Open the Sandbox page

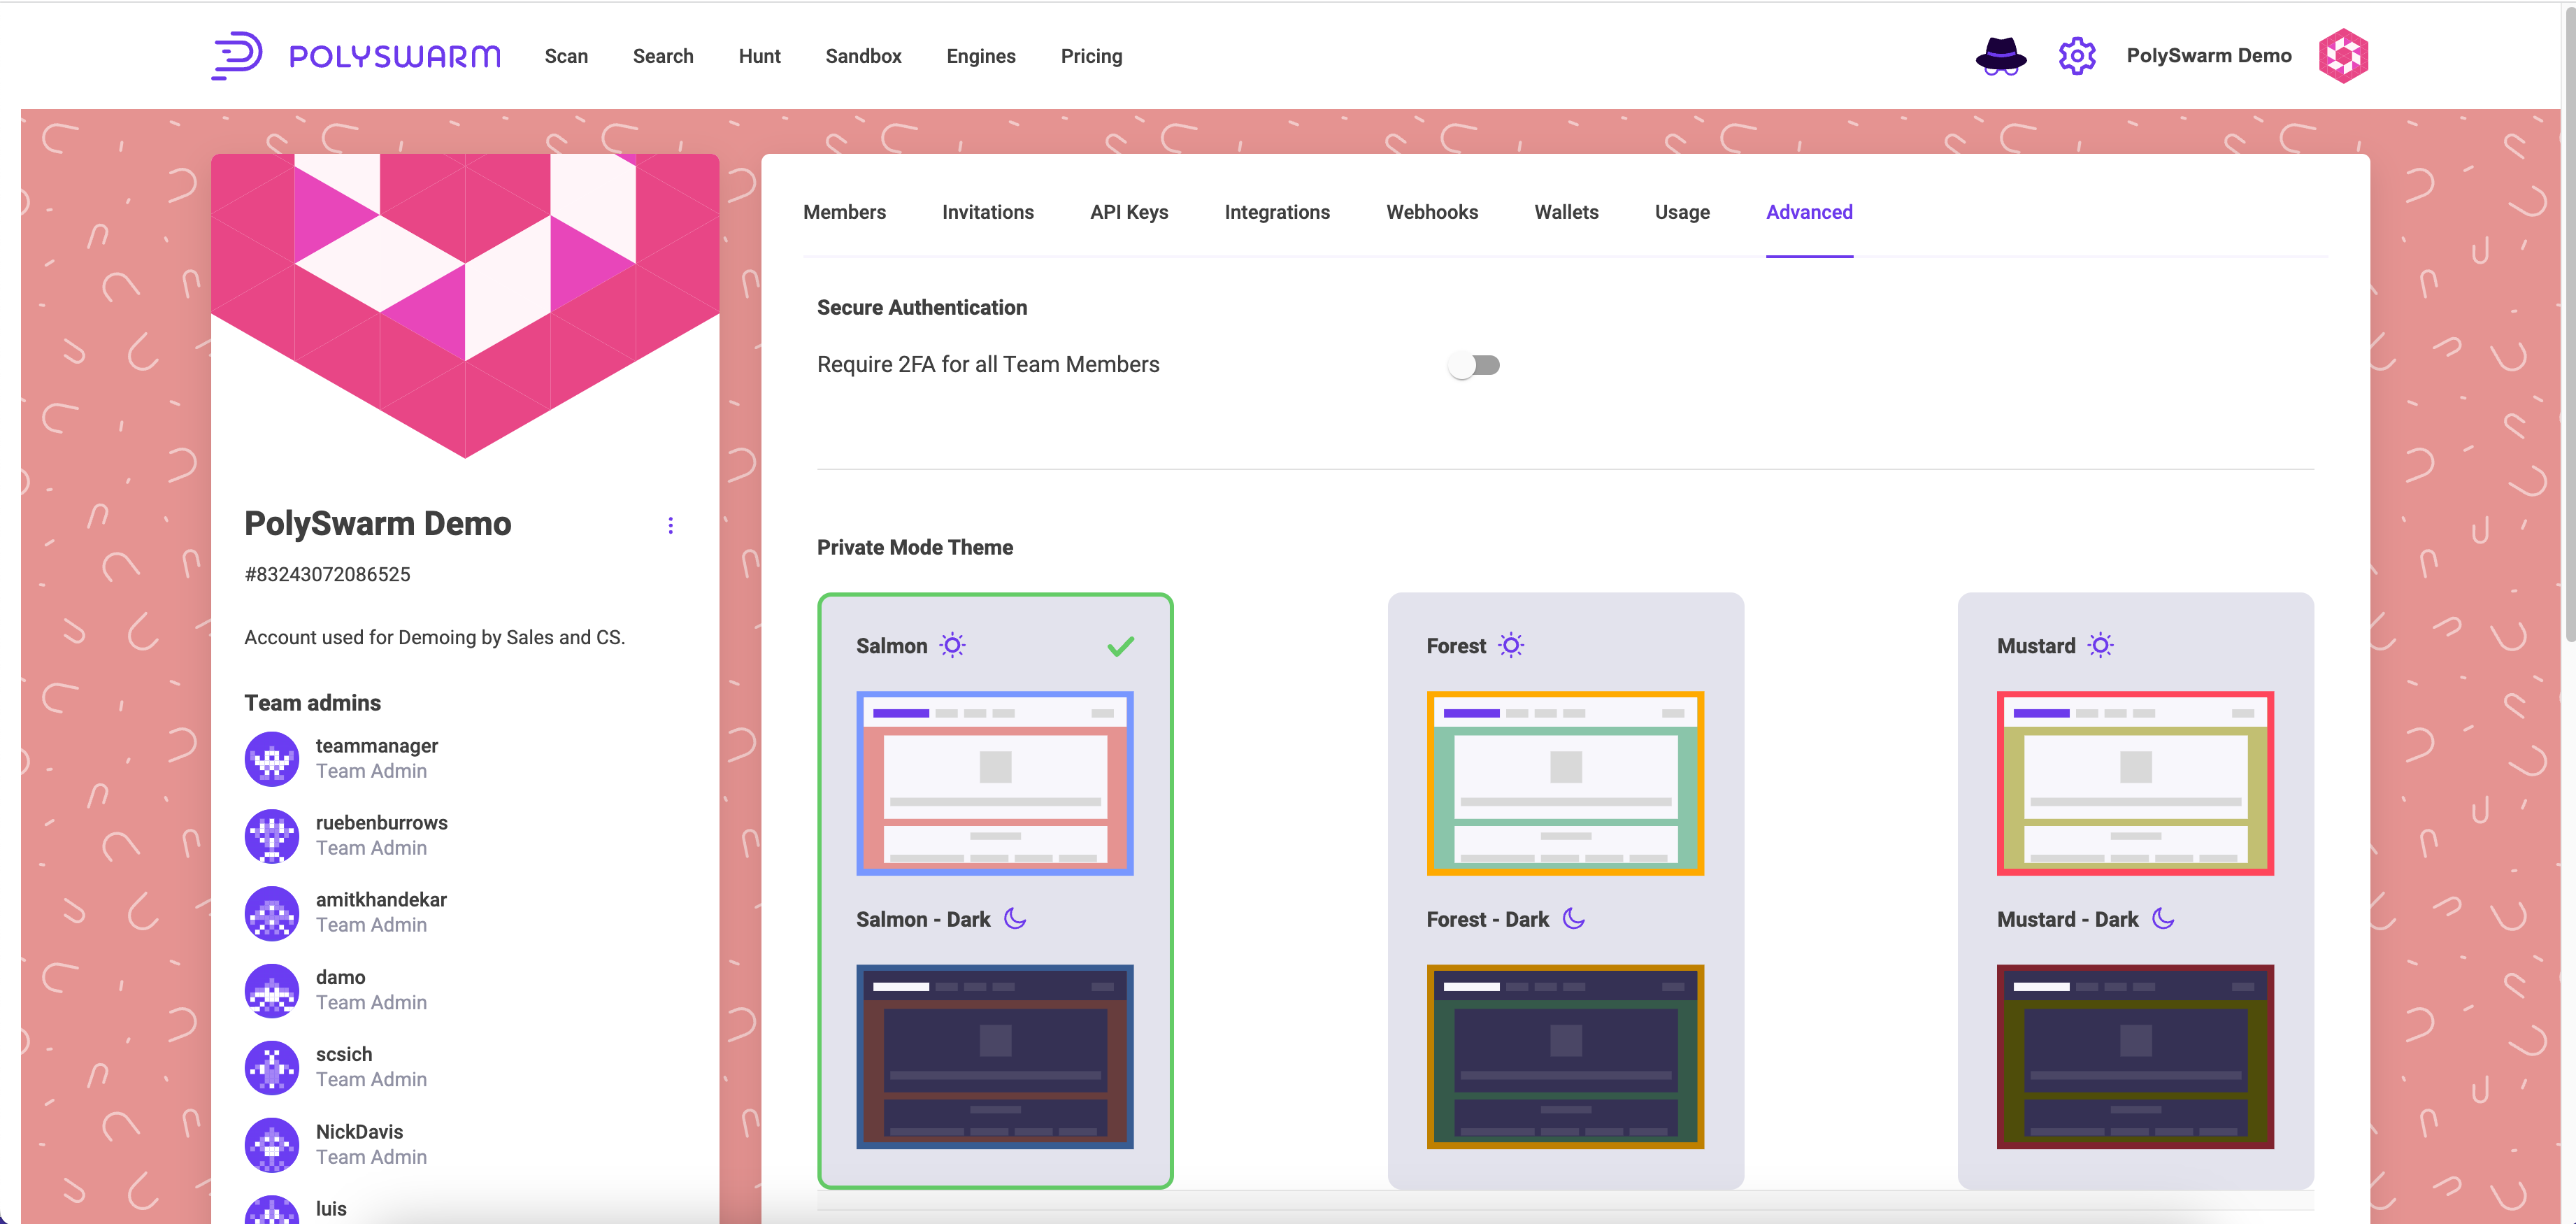coord(863,56)
